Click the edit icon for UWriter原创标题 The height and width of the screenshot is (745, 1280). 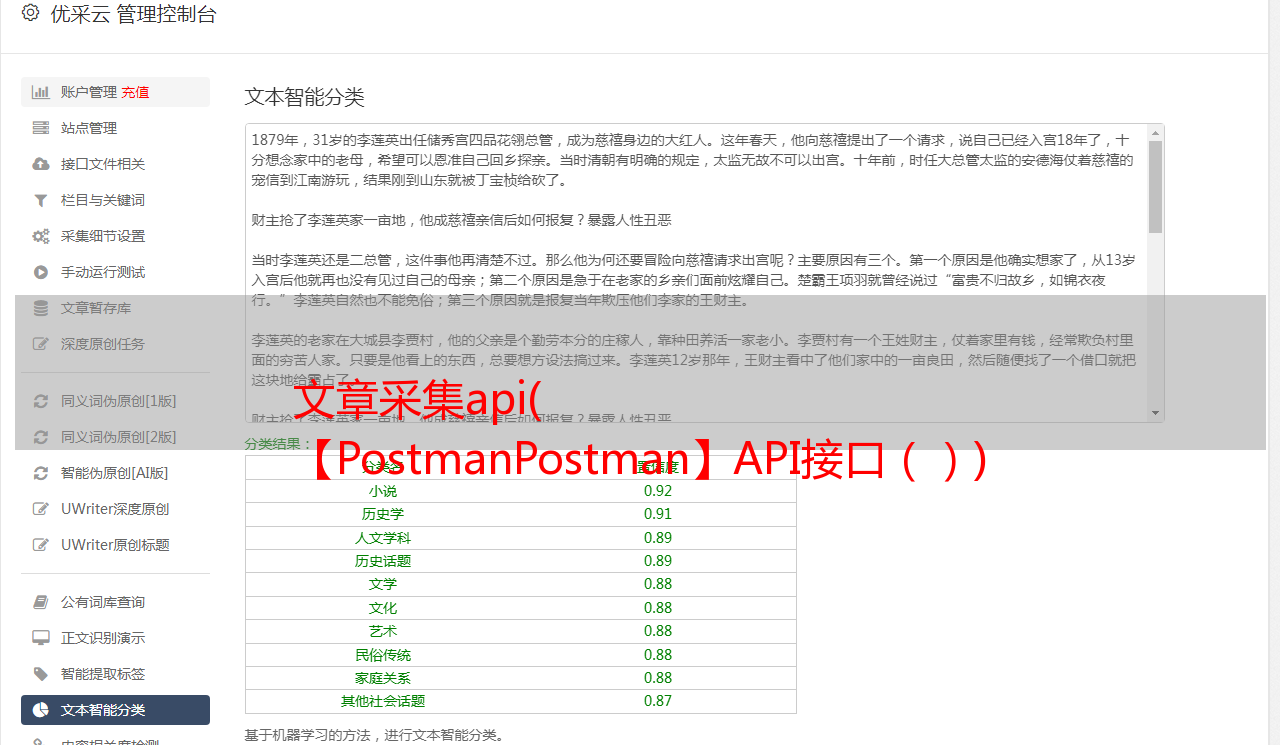(41, 545)
